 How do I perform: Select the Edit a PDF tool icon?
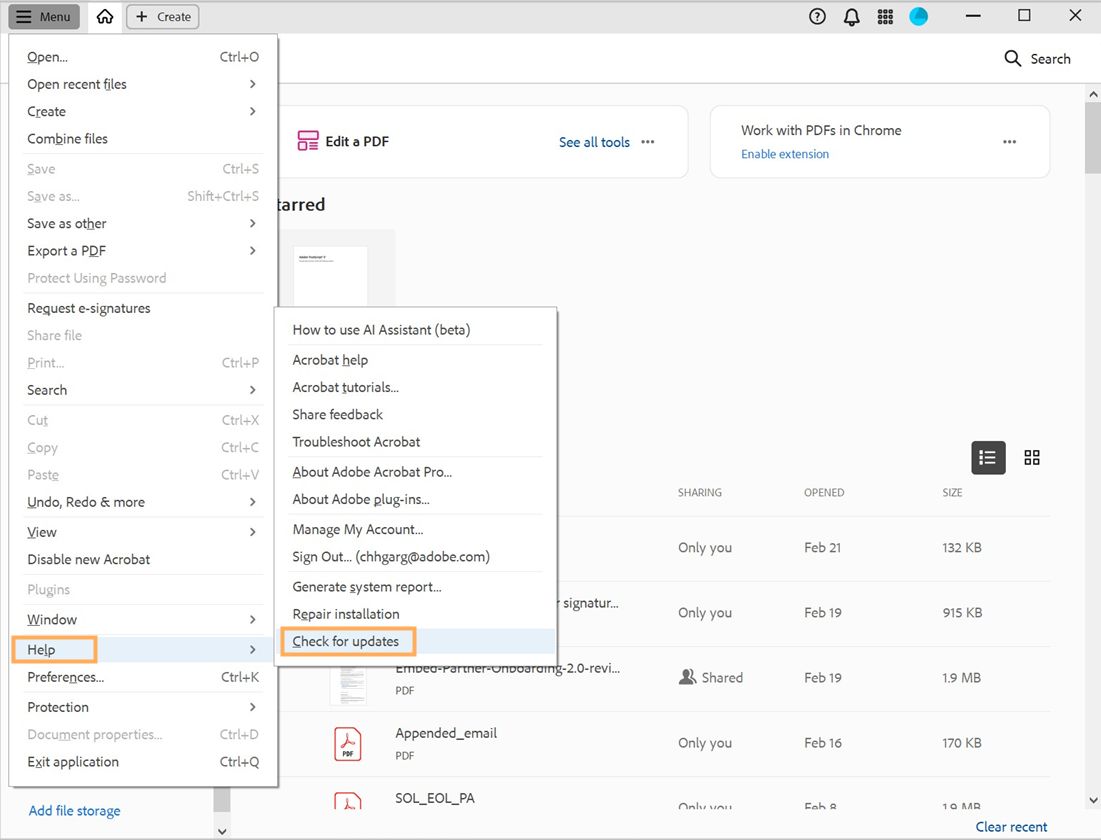click(306, 141)
